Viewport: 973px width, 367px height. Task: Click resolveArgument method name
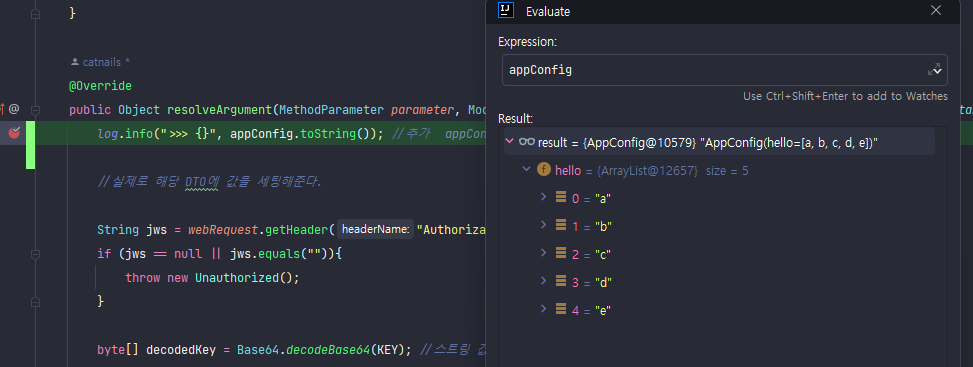click(220, 110)
